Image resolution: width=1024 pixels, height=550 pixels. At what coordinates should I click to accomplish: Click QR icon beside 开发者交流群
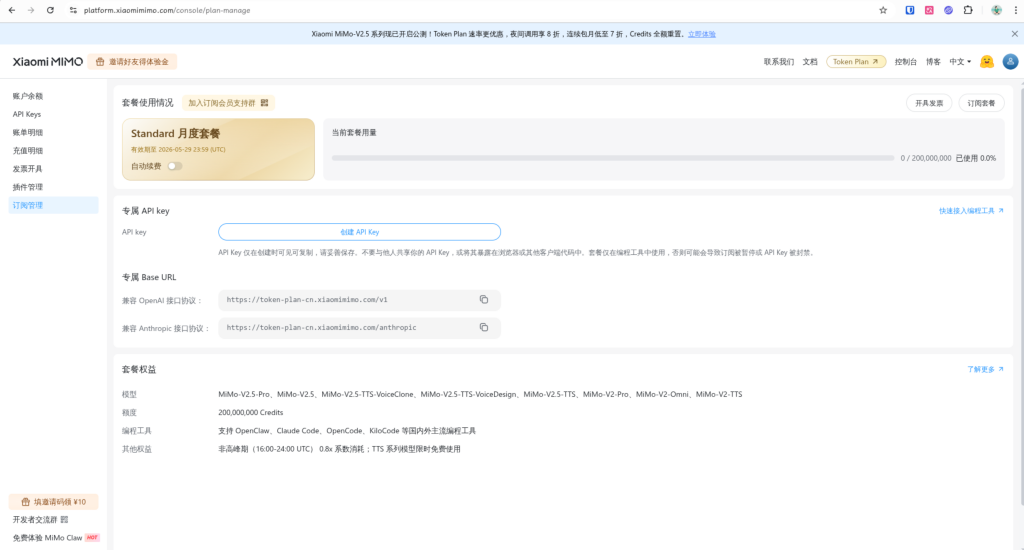point(64,520)
